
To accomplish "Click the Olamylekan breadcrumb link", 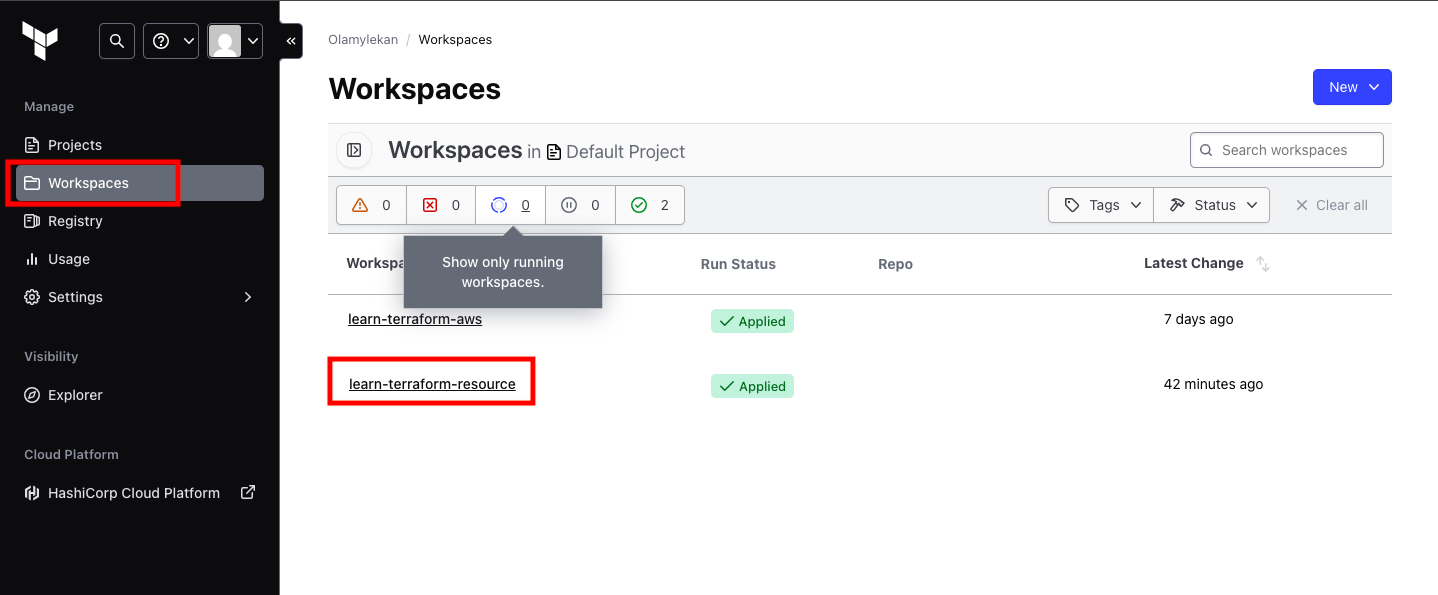I will pos(363,40).
